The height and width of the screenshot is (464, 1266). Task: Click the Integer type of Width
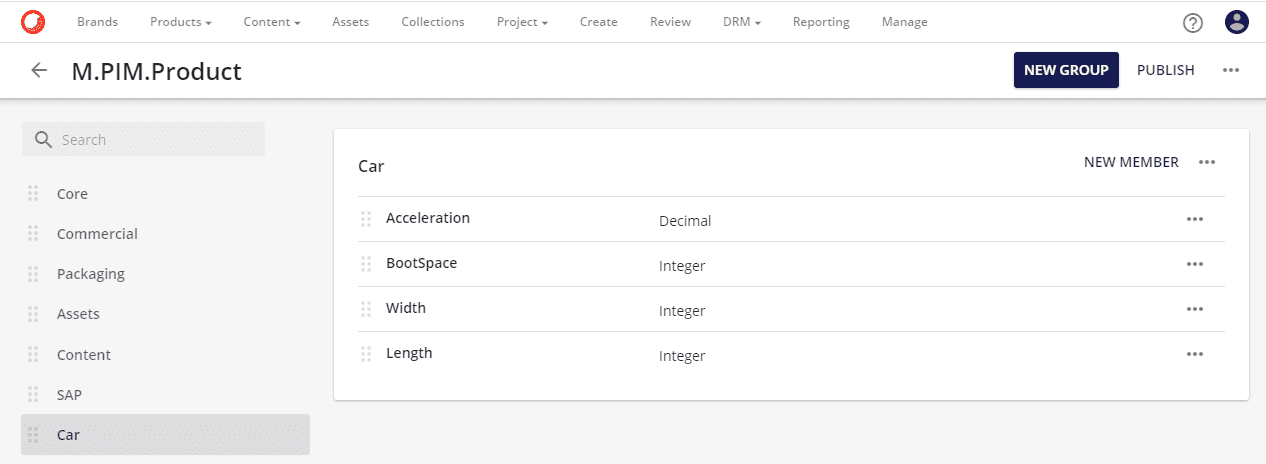[x=682, y=311]
